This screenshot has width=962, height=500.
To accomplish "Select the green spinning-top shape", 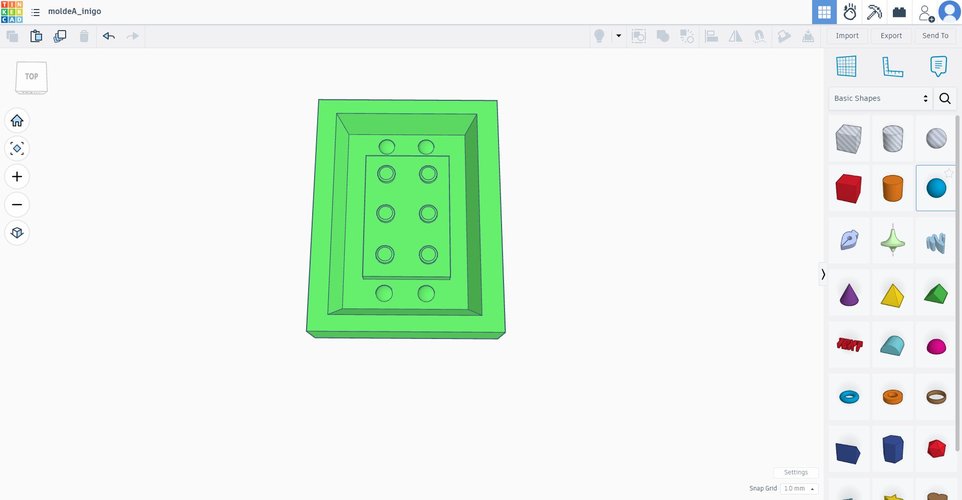I will [x=893, y=240].
